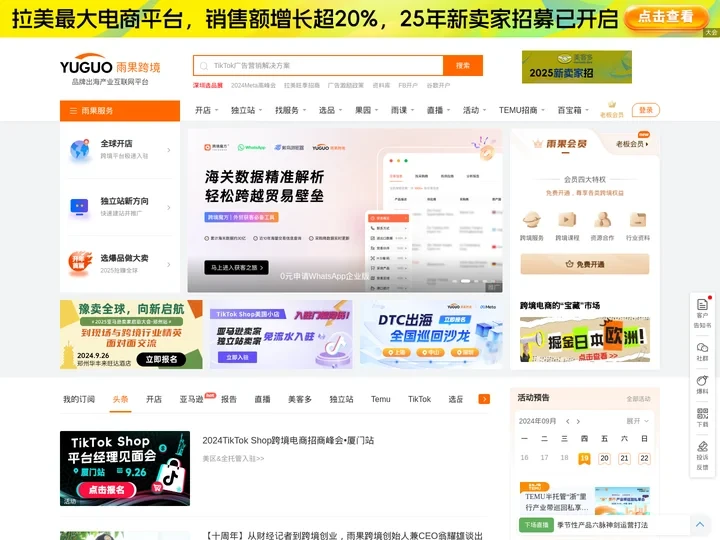This screenshot has height=540, width=720.
Task: Click the back-to-top arrow icon
Action: pos(700,524)
